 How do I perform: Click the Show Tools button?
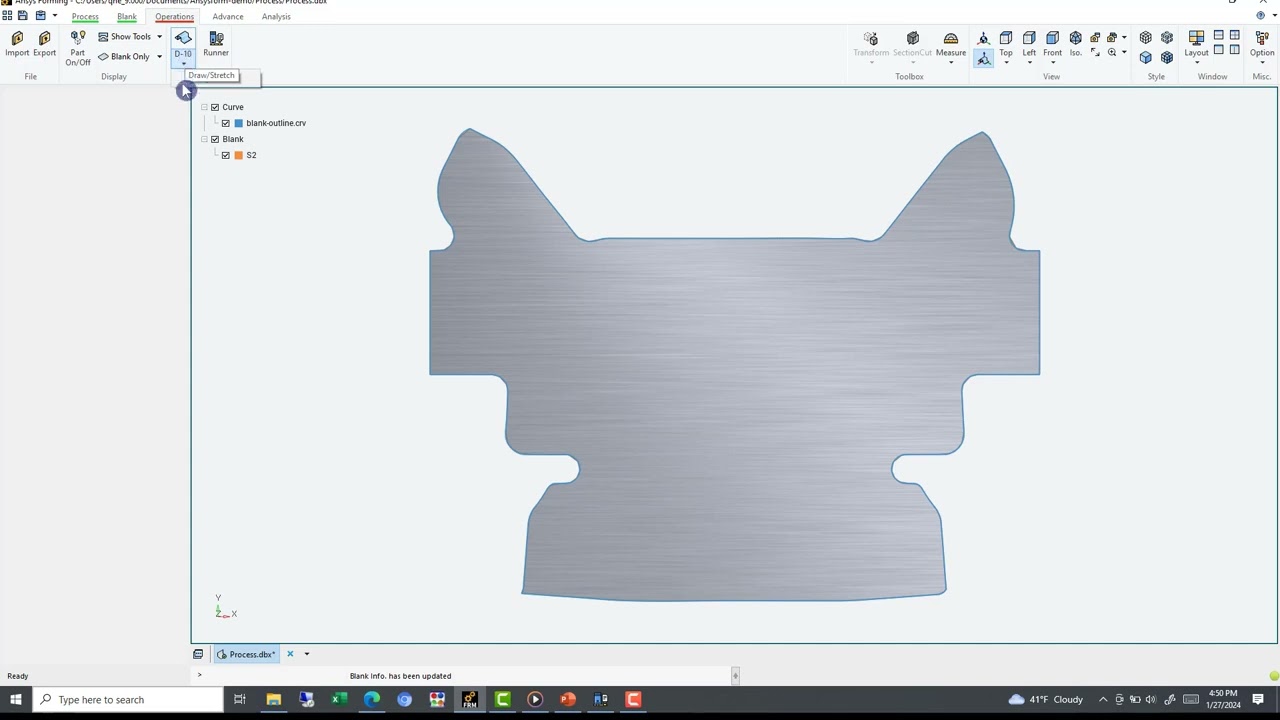[x=124, y=37]
